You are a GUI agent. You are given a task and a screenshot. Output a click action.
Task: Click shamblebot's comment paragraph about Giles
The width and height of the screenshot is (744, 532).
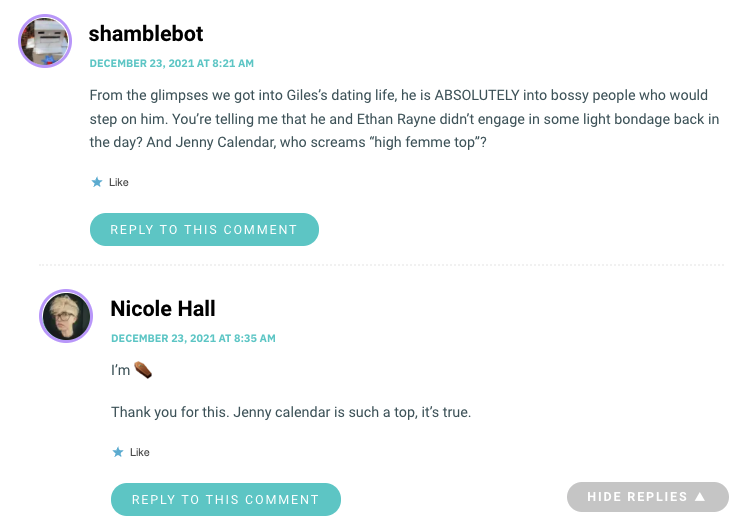tap(404, 119)
